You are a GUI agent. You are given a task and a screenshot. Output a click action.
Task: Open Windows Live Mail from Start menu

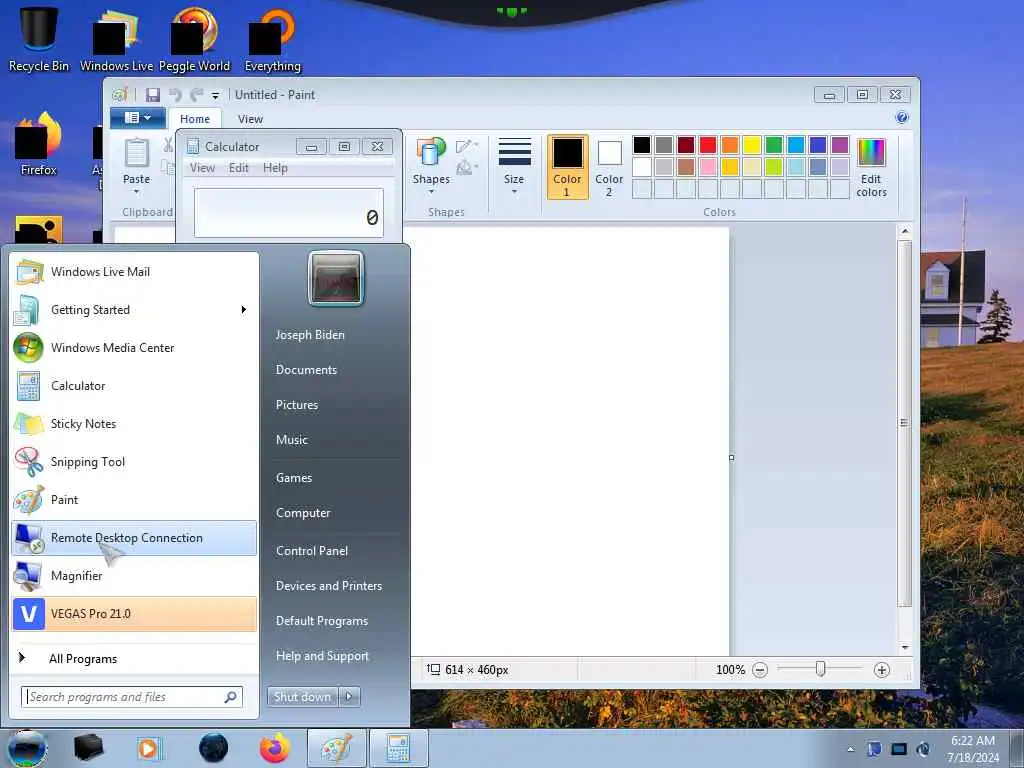click(x=135, y=272)
